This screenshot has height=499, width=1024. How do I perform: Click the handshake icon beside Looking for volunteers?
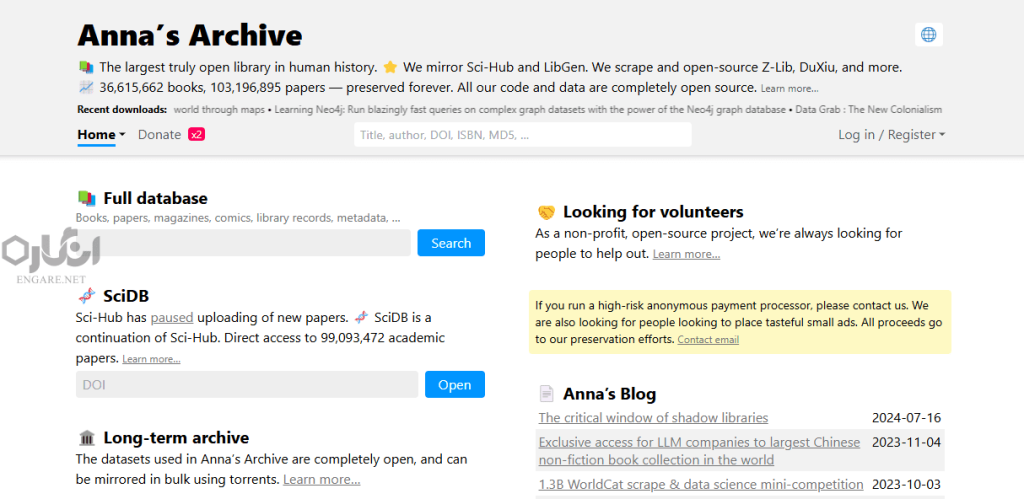[x=546, y=212]
